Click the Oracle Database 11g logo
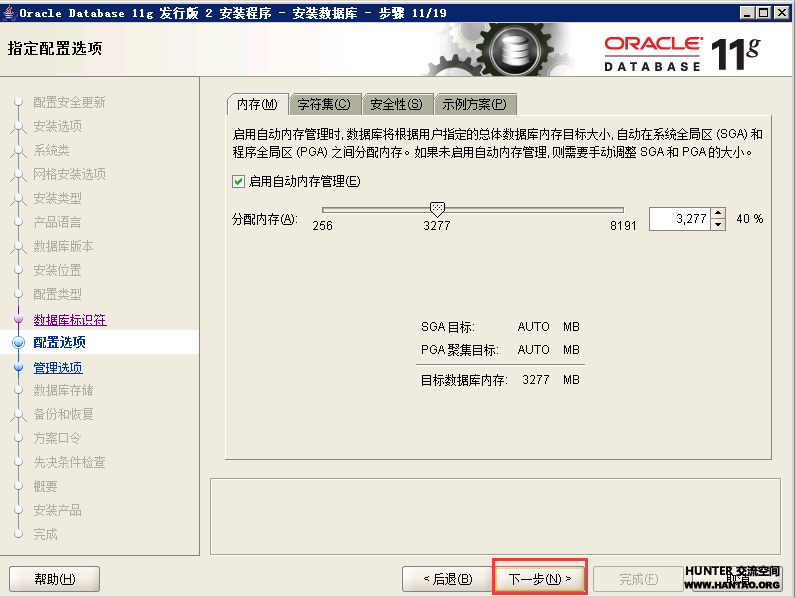 click(x=681, y=52)
